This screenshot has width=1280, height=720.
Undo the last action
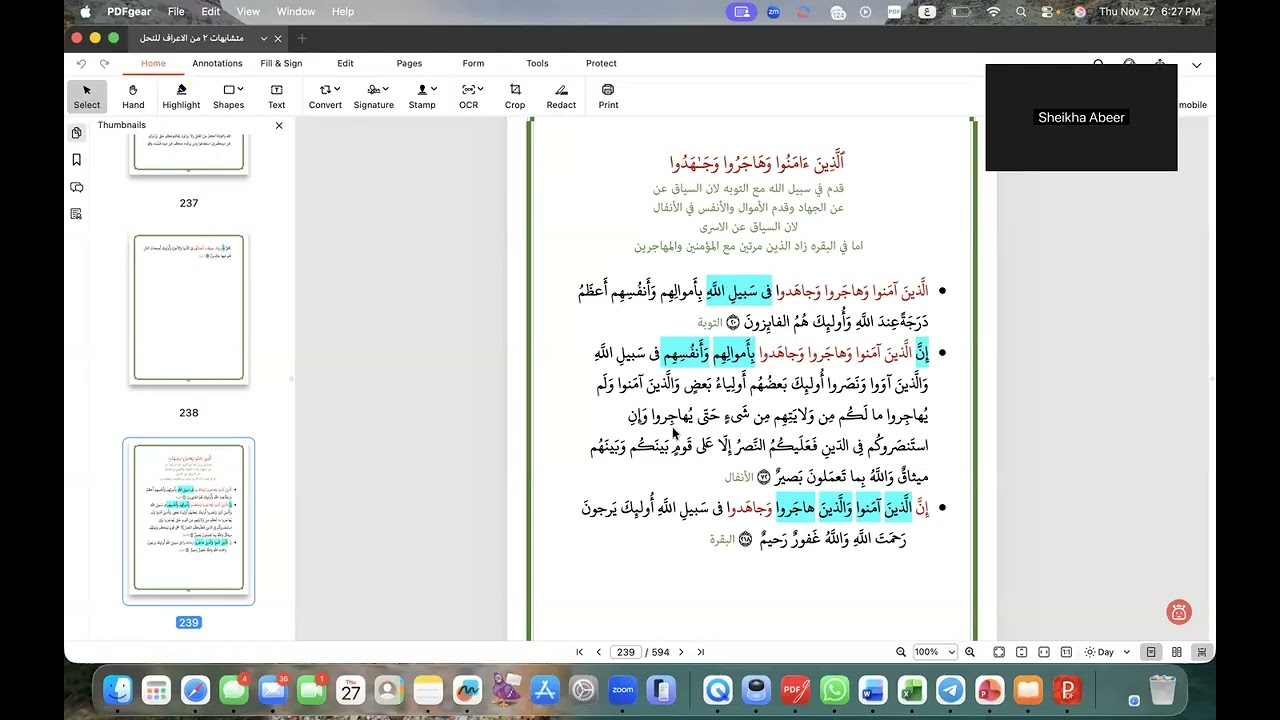click(81, 63)
